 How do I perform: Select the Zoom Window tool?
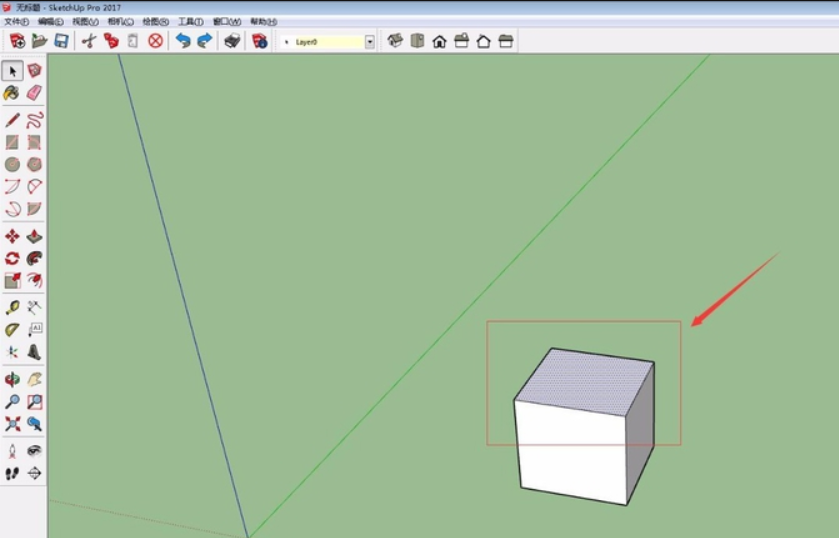click(34, 401)
